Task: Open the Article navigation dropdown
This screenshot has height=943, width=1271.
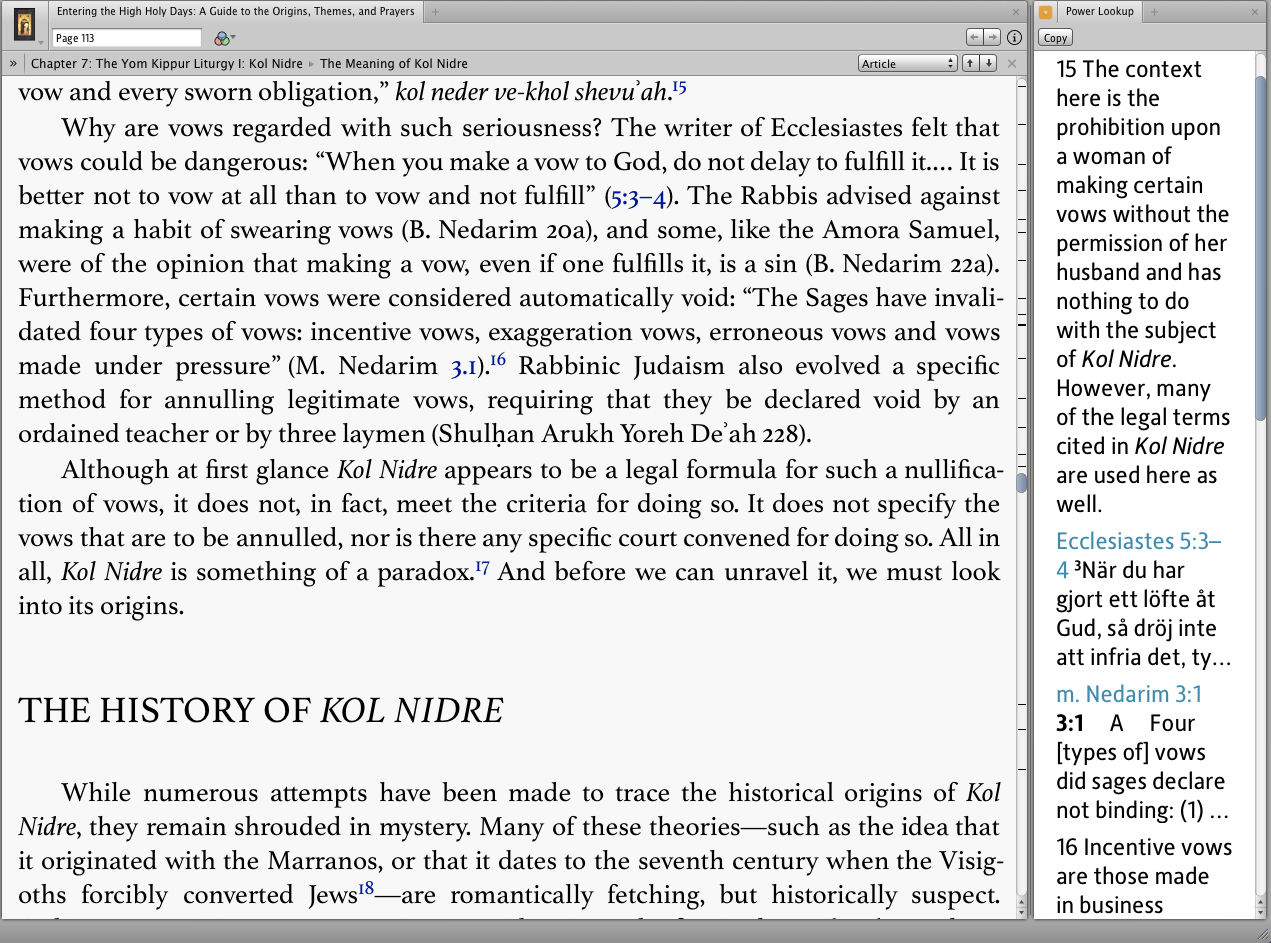Action: (908, 63)
